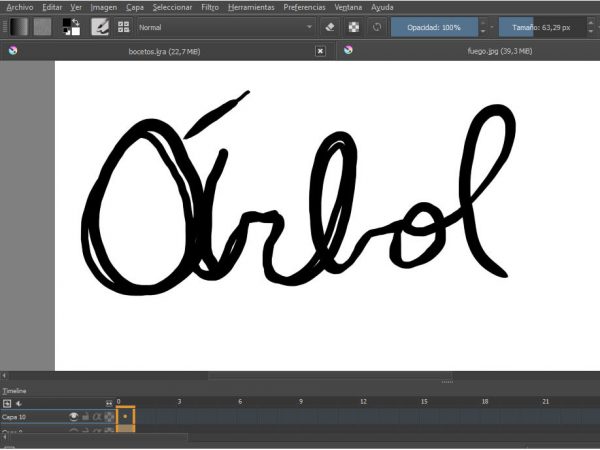The image size is (600, 450).
Task: Hide the Capa 10 layer
Action: [x=73, y=416]
